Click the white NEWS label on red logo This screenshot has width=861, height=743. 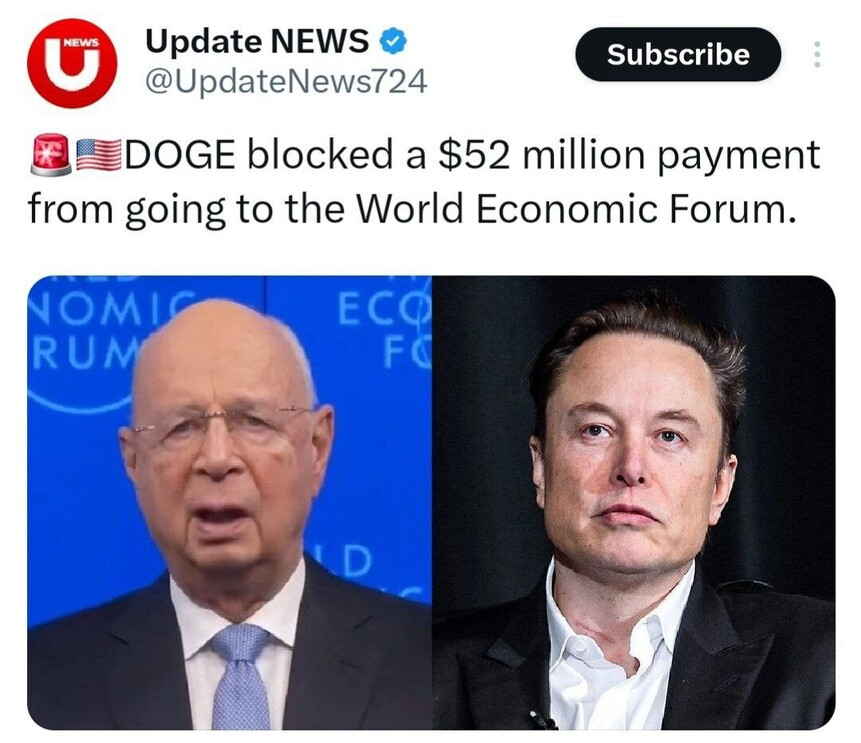[81, 42]
